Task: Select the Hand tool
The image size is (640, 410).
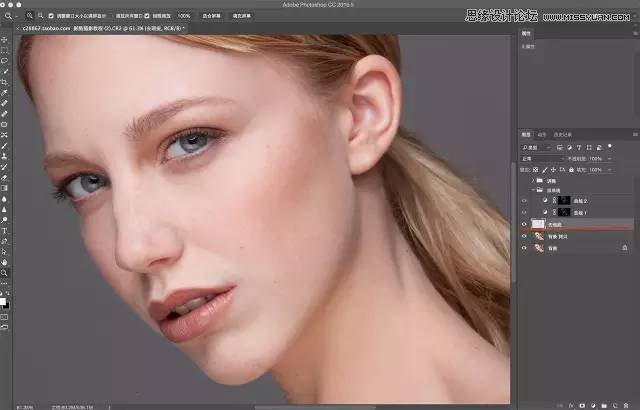Action: click(x=5, y=261)
